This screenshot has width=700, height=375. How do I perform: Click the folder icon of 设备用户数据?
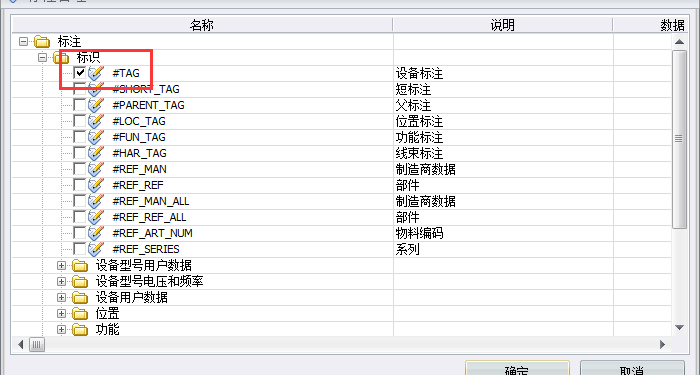80,297
